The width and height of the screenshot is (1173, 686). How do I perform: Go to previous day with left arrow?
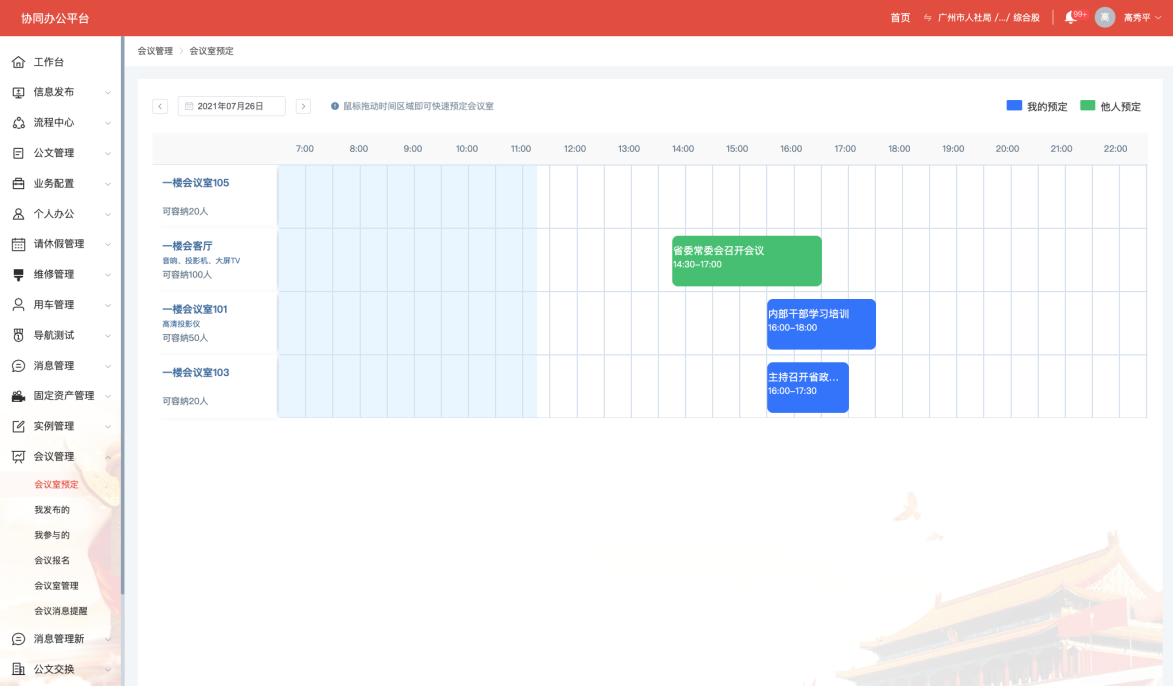point(160,106)
